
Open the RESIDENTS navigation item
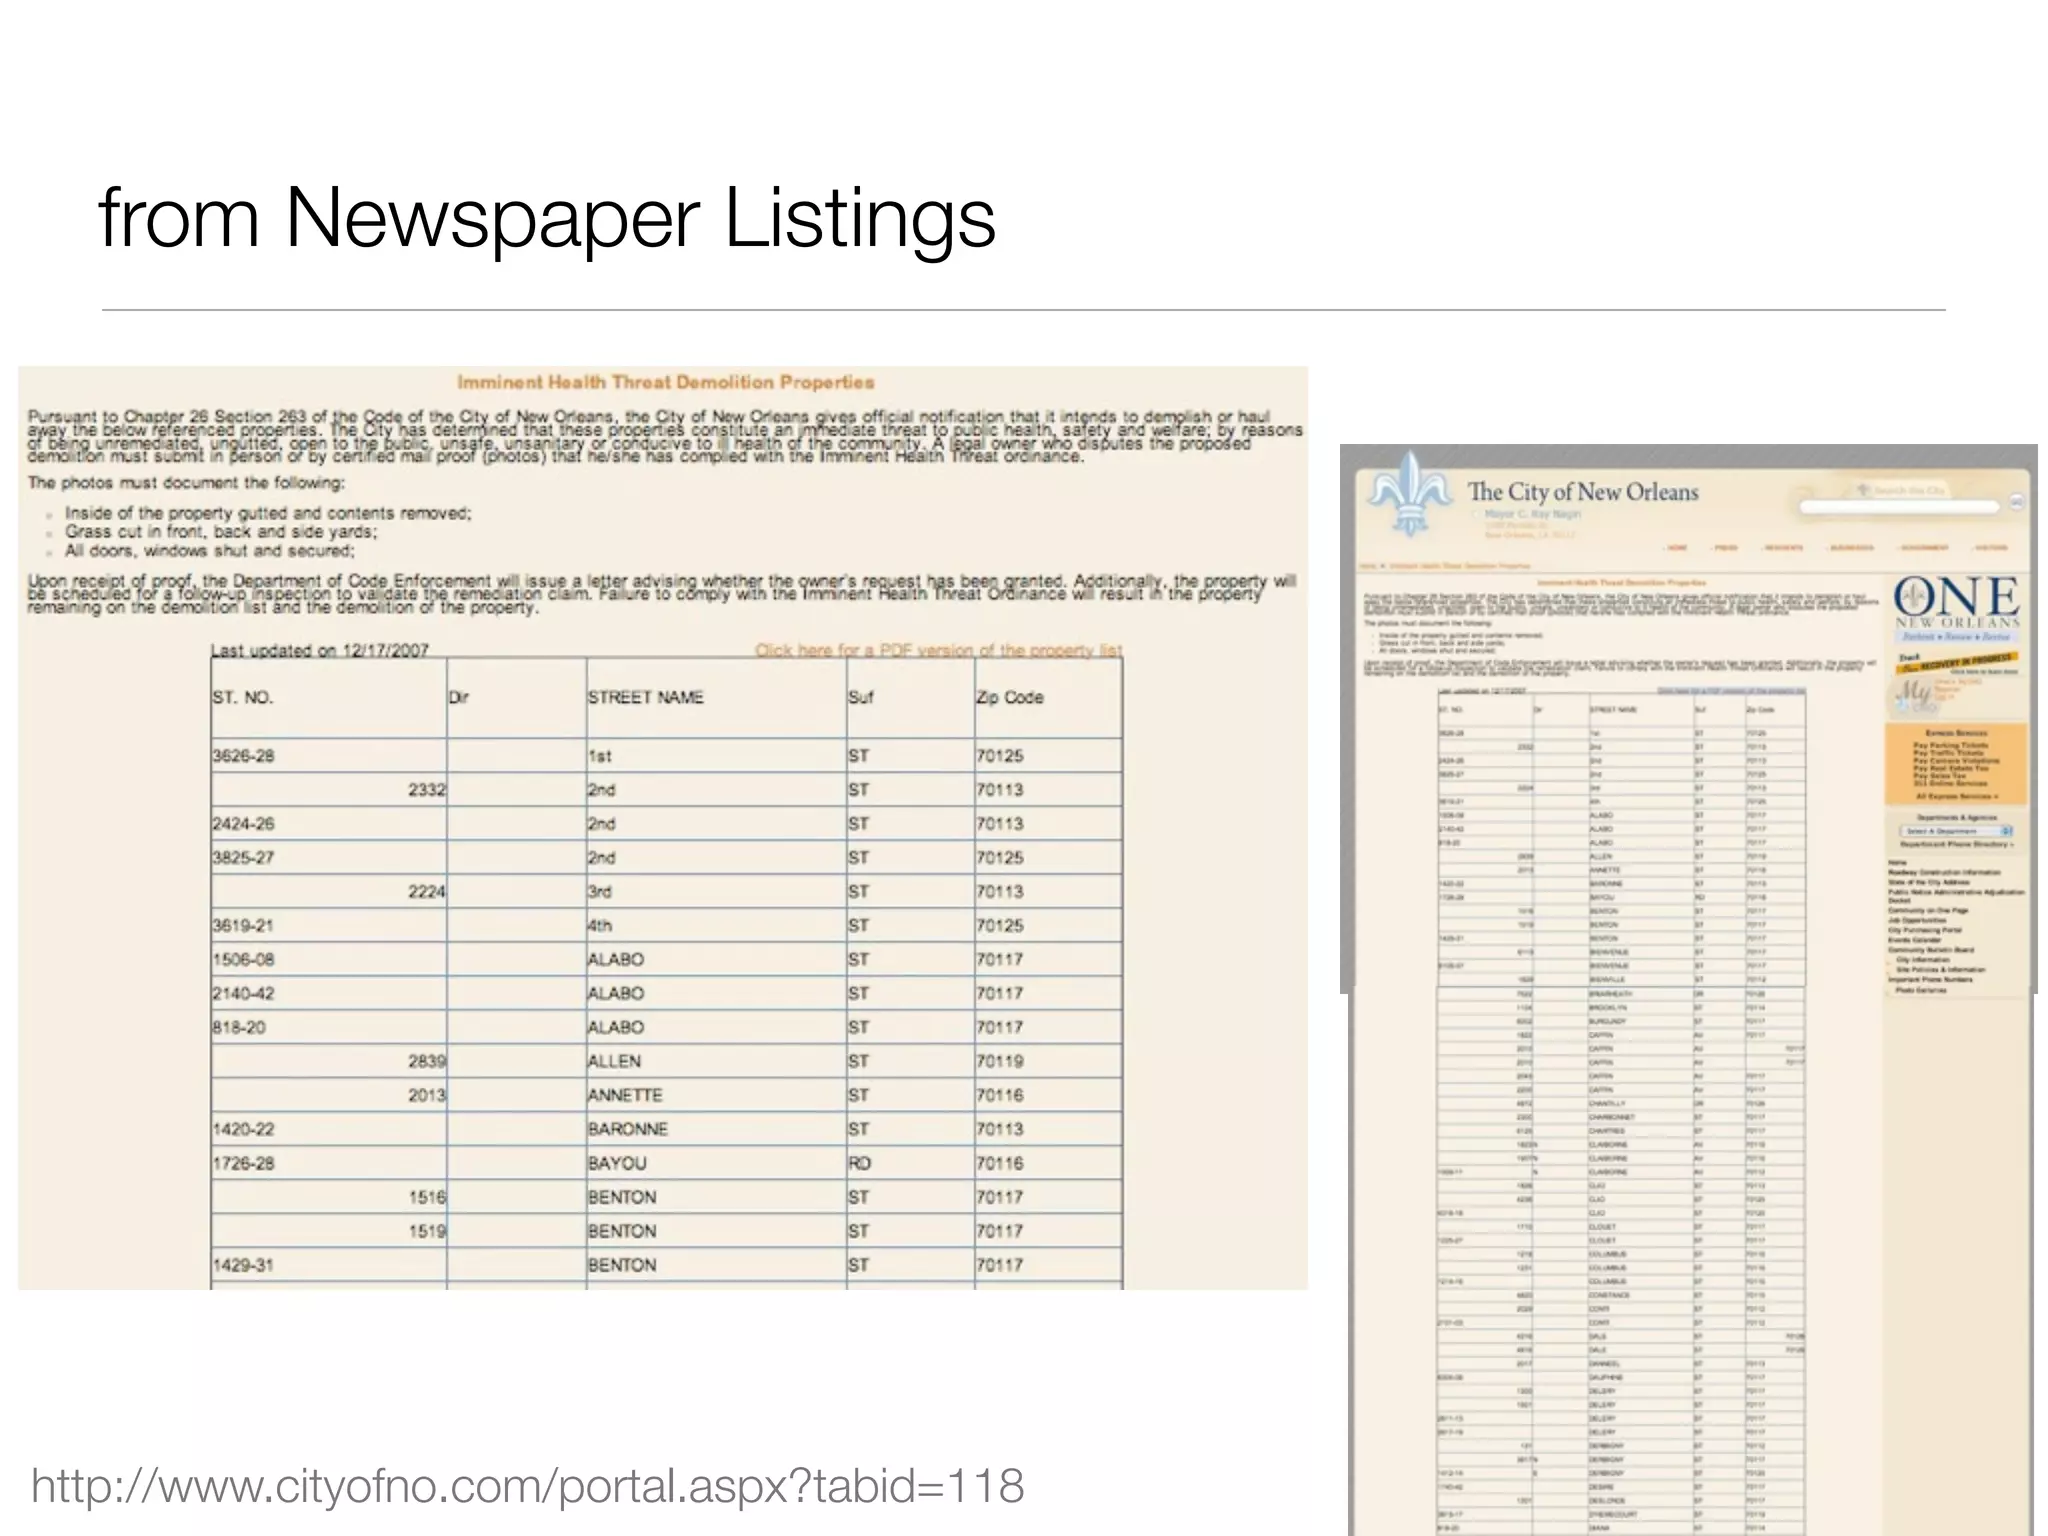(x=1782, y=548)
